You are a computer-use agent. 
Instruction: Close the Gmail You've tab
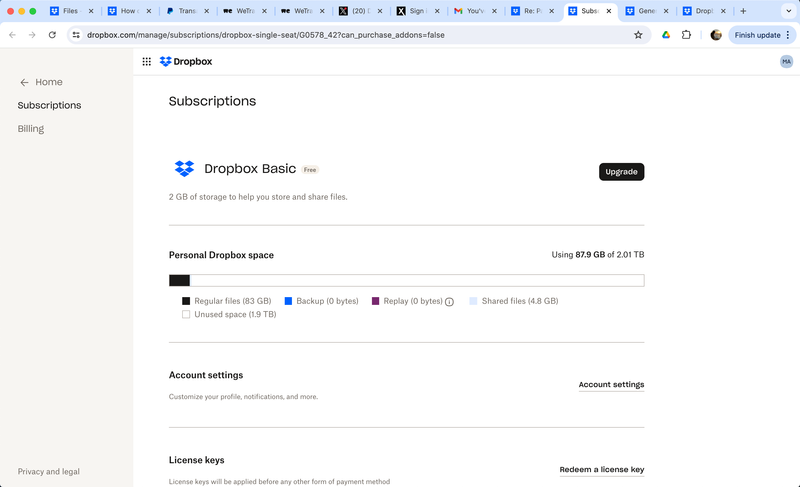click(x=494, y=11)
